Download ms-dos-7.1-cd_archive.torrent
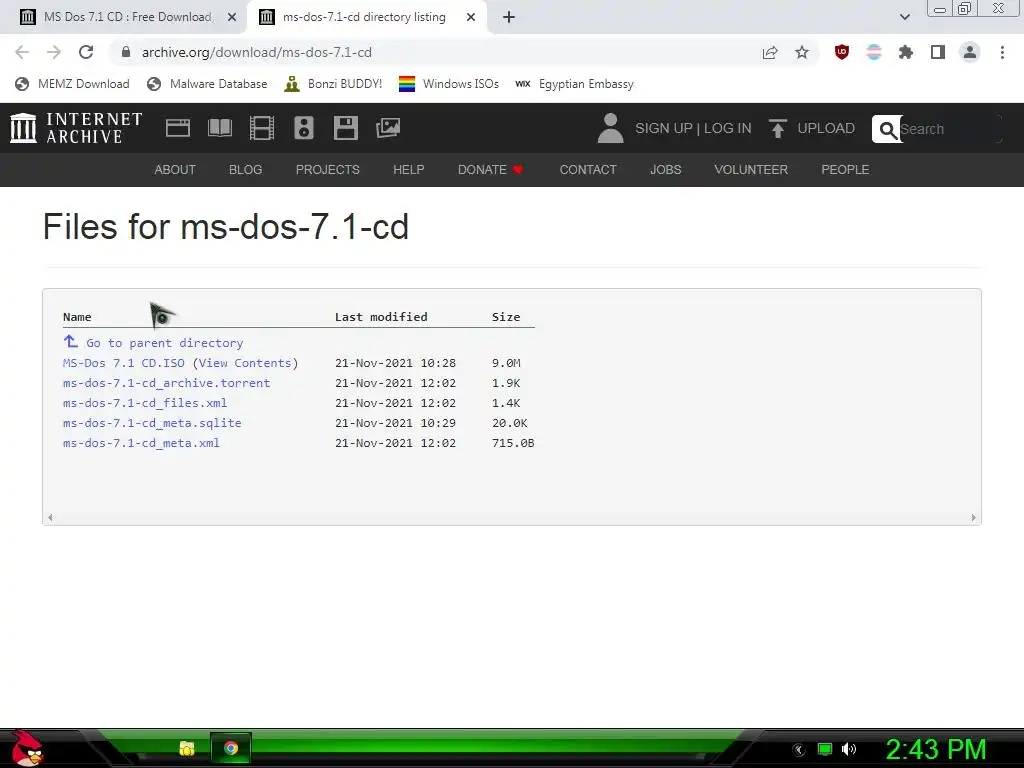This screenshot has width=1024, height=768. tap(167, 383)
